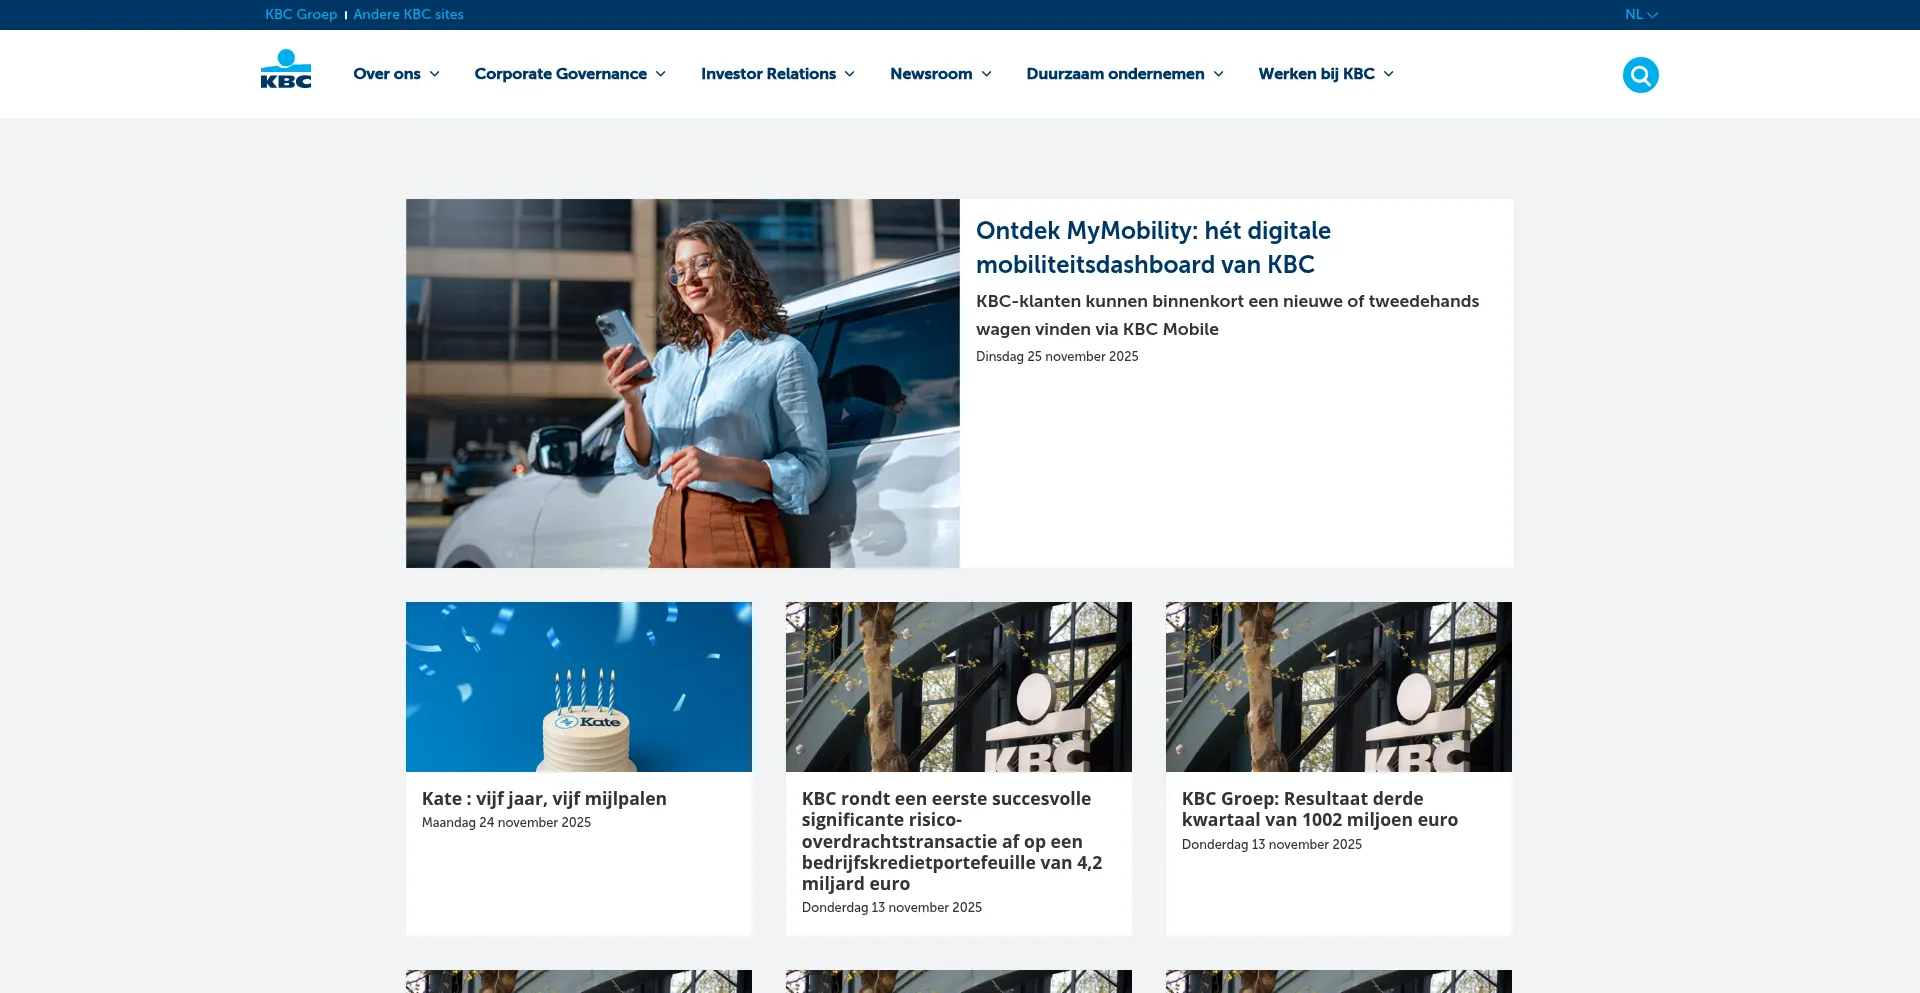Screen dimensions: 1920x993
Task: Expand the Werken bij KBC menu
Action: [1325, 74]
